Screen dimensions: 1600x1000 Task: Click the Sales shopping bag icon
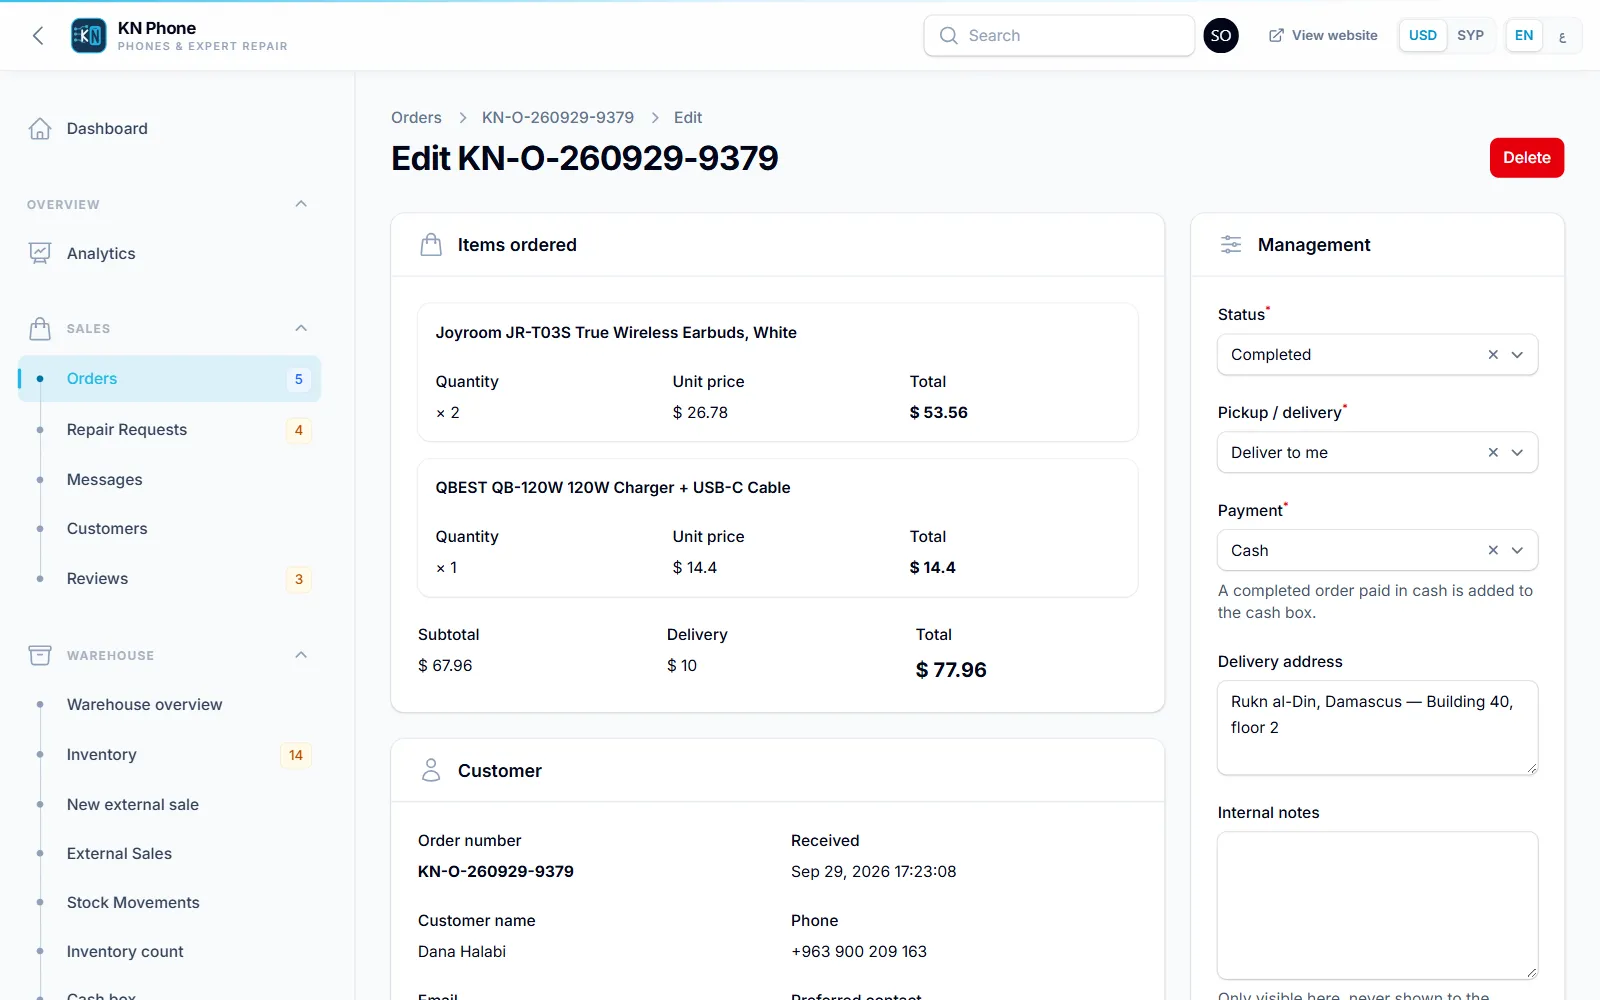pos(40,329)
